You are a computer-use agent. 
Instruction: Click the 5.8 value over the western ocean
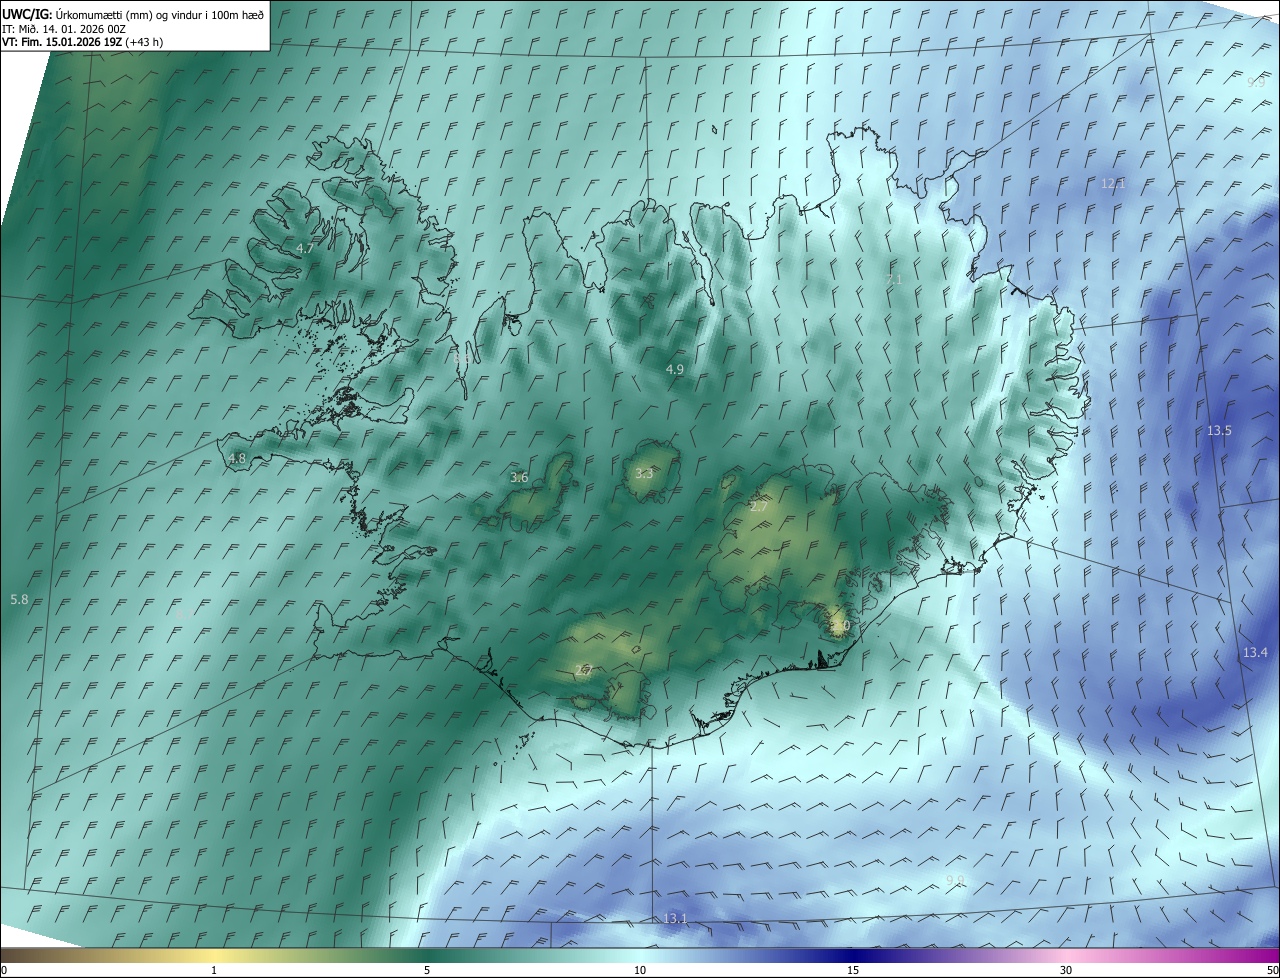click(x=19, y=599)
